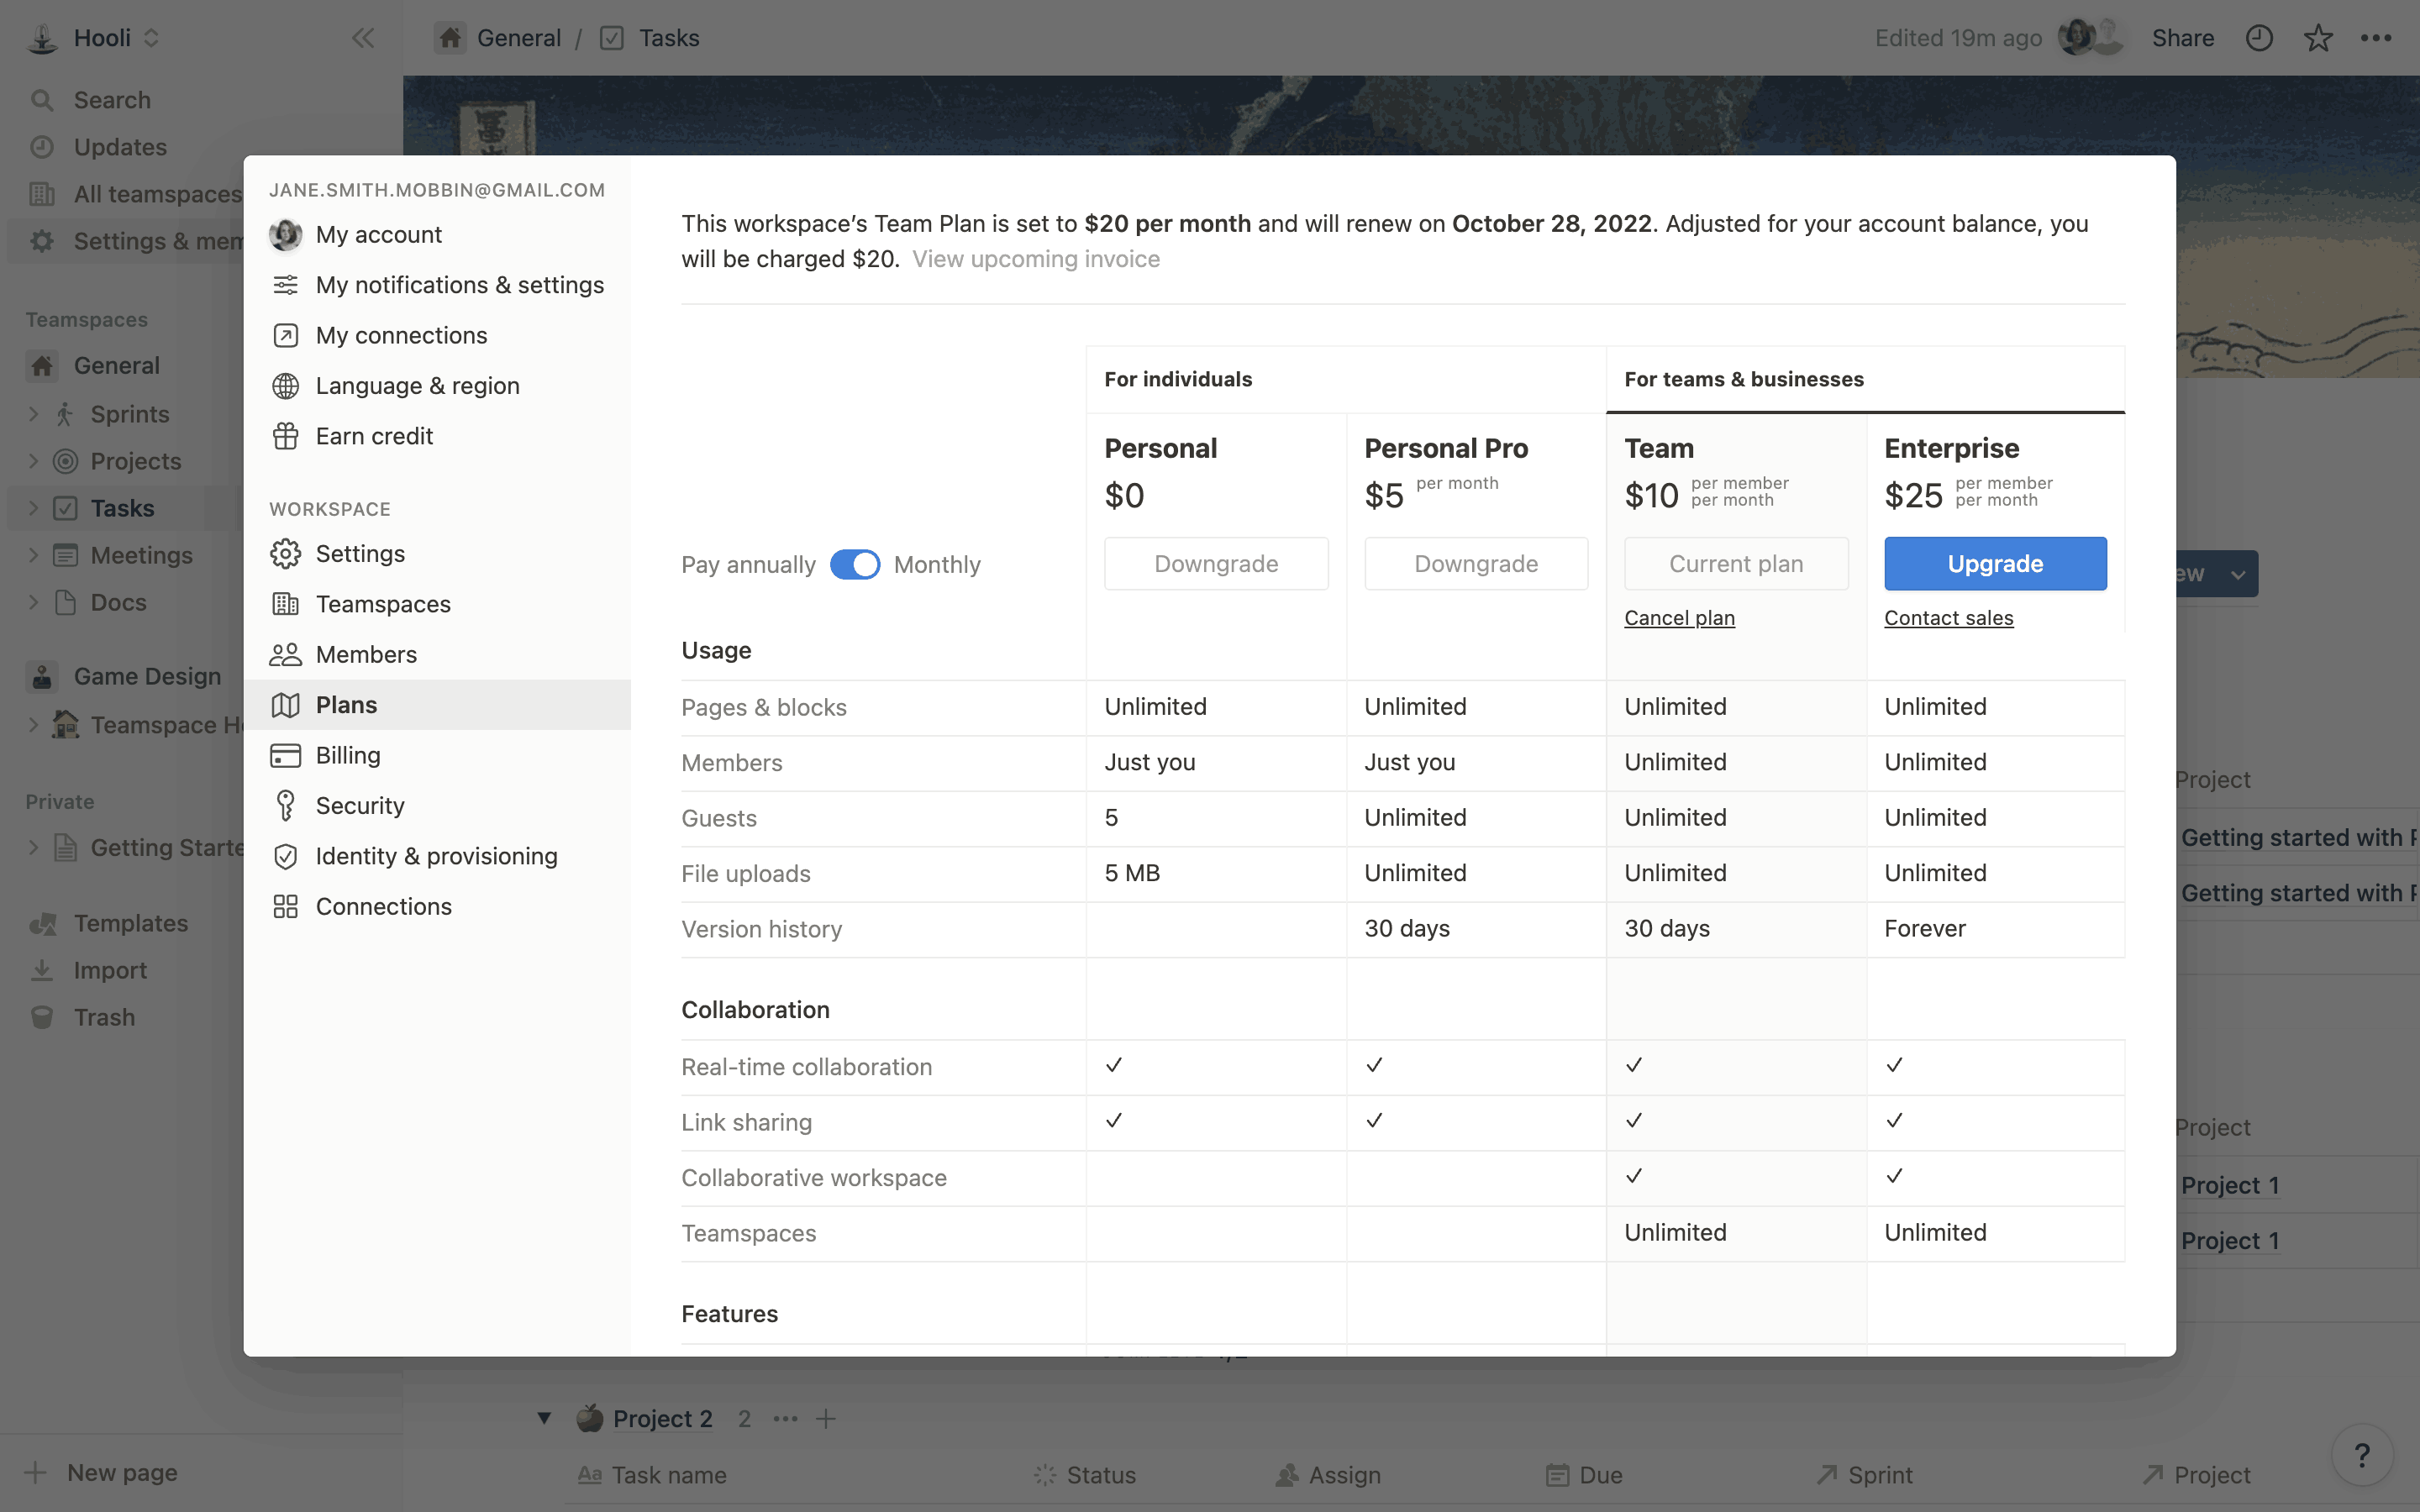Viewport: 2420px width, 1512px height.
Task: Open the three-dots page menu
Action: [x=2375, y=38]
